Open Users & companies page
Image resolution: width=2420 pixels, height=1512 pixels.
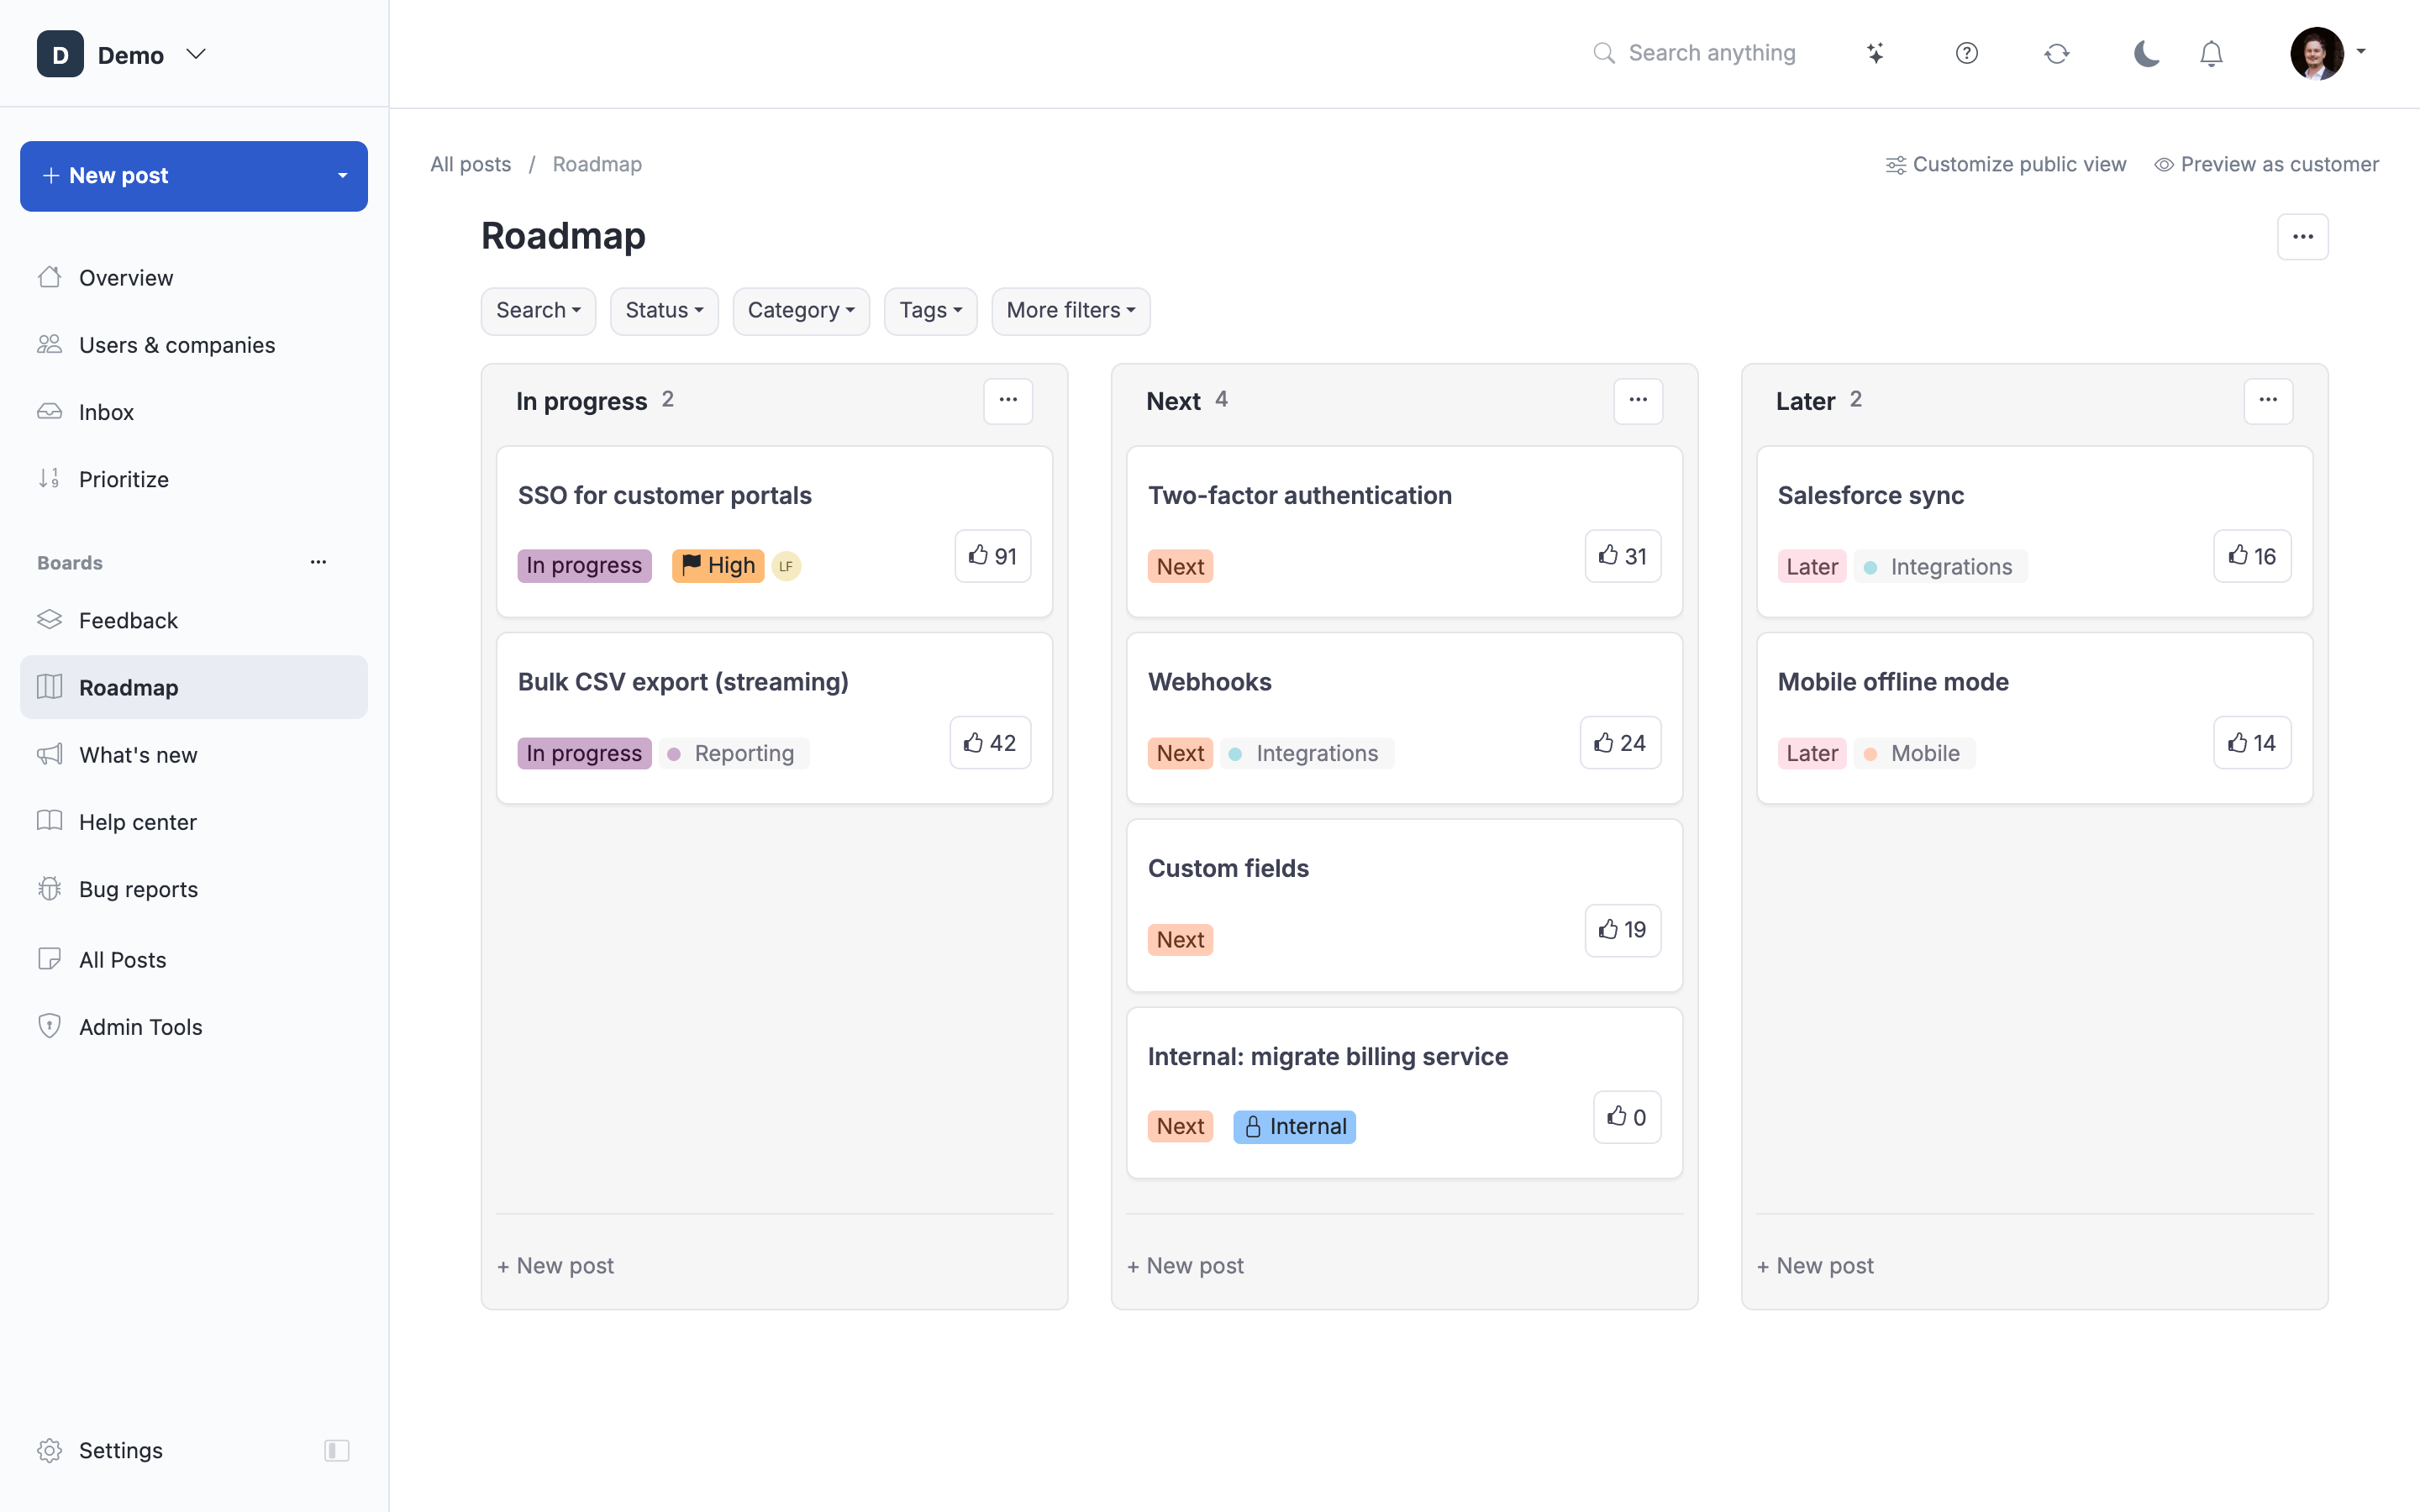click(x=194, y=345)
